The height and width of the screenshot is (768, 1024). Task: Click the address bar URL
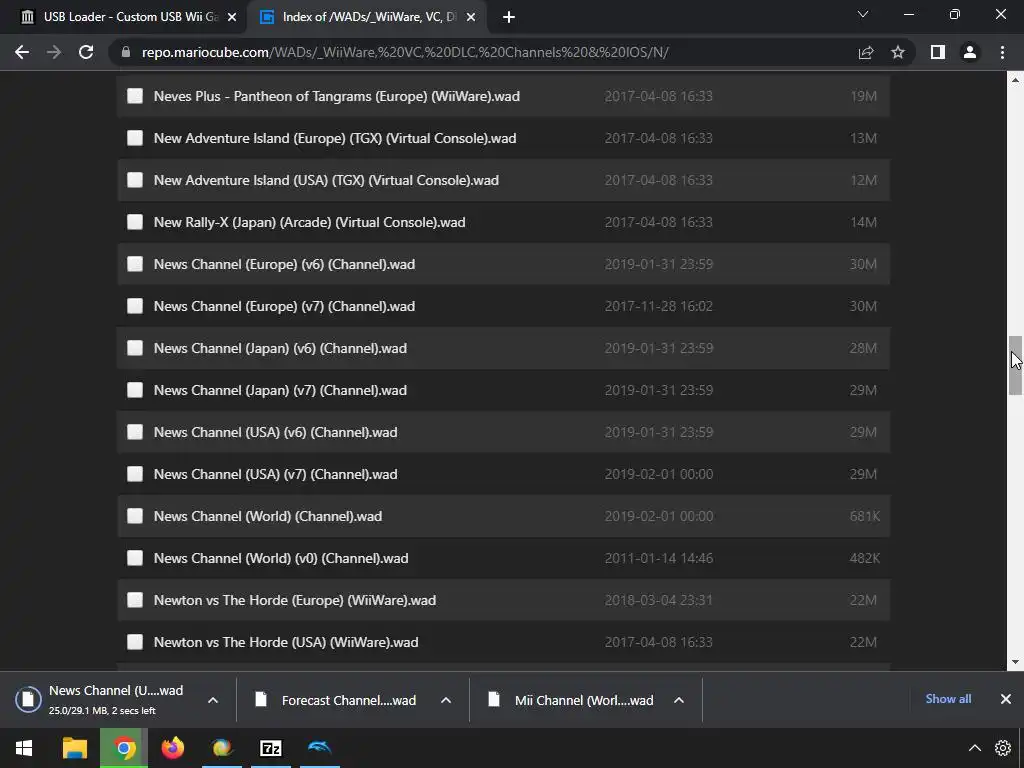[405, 52]
